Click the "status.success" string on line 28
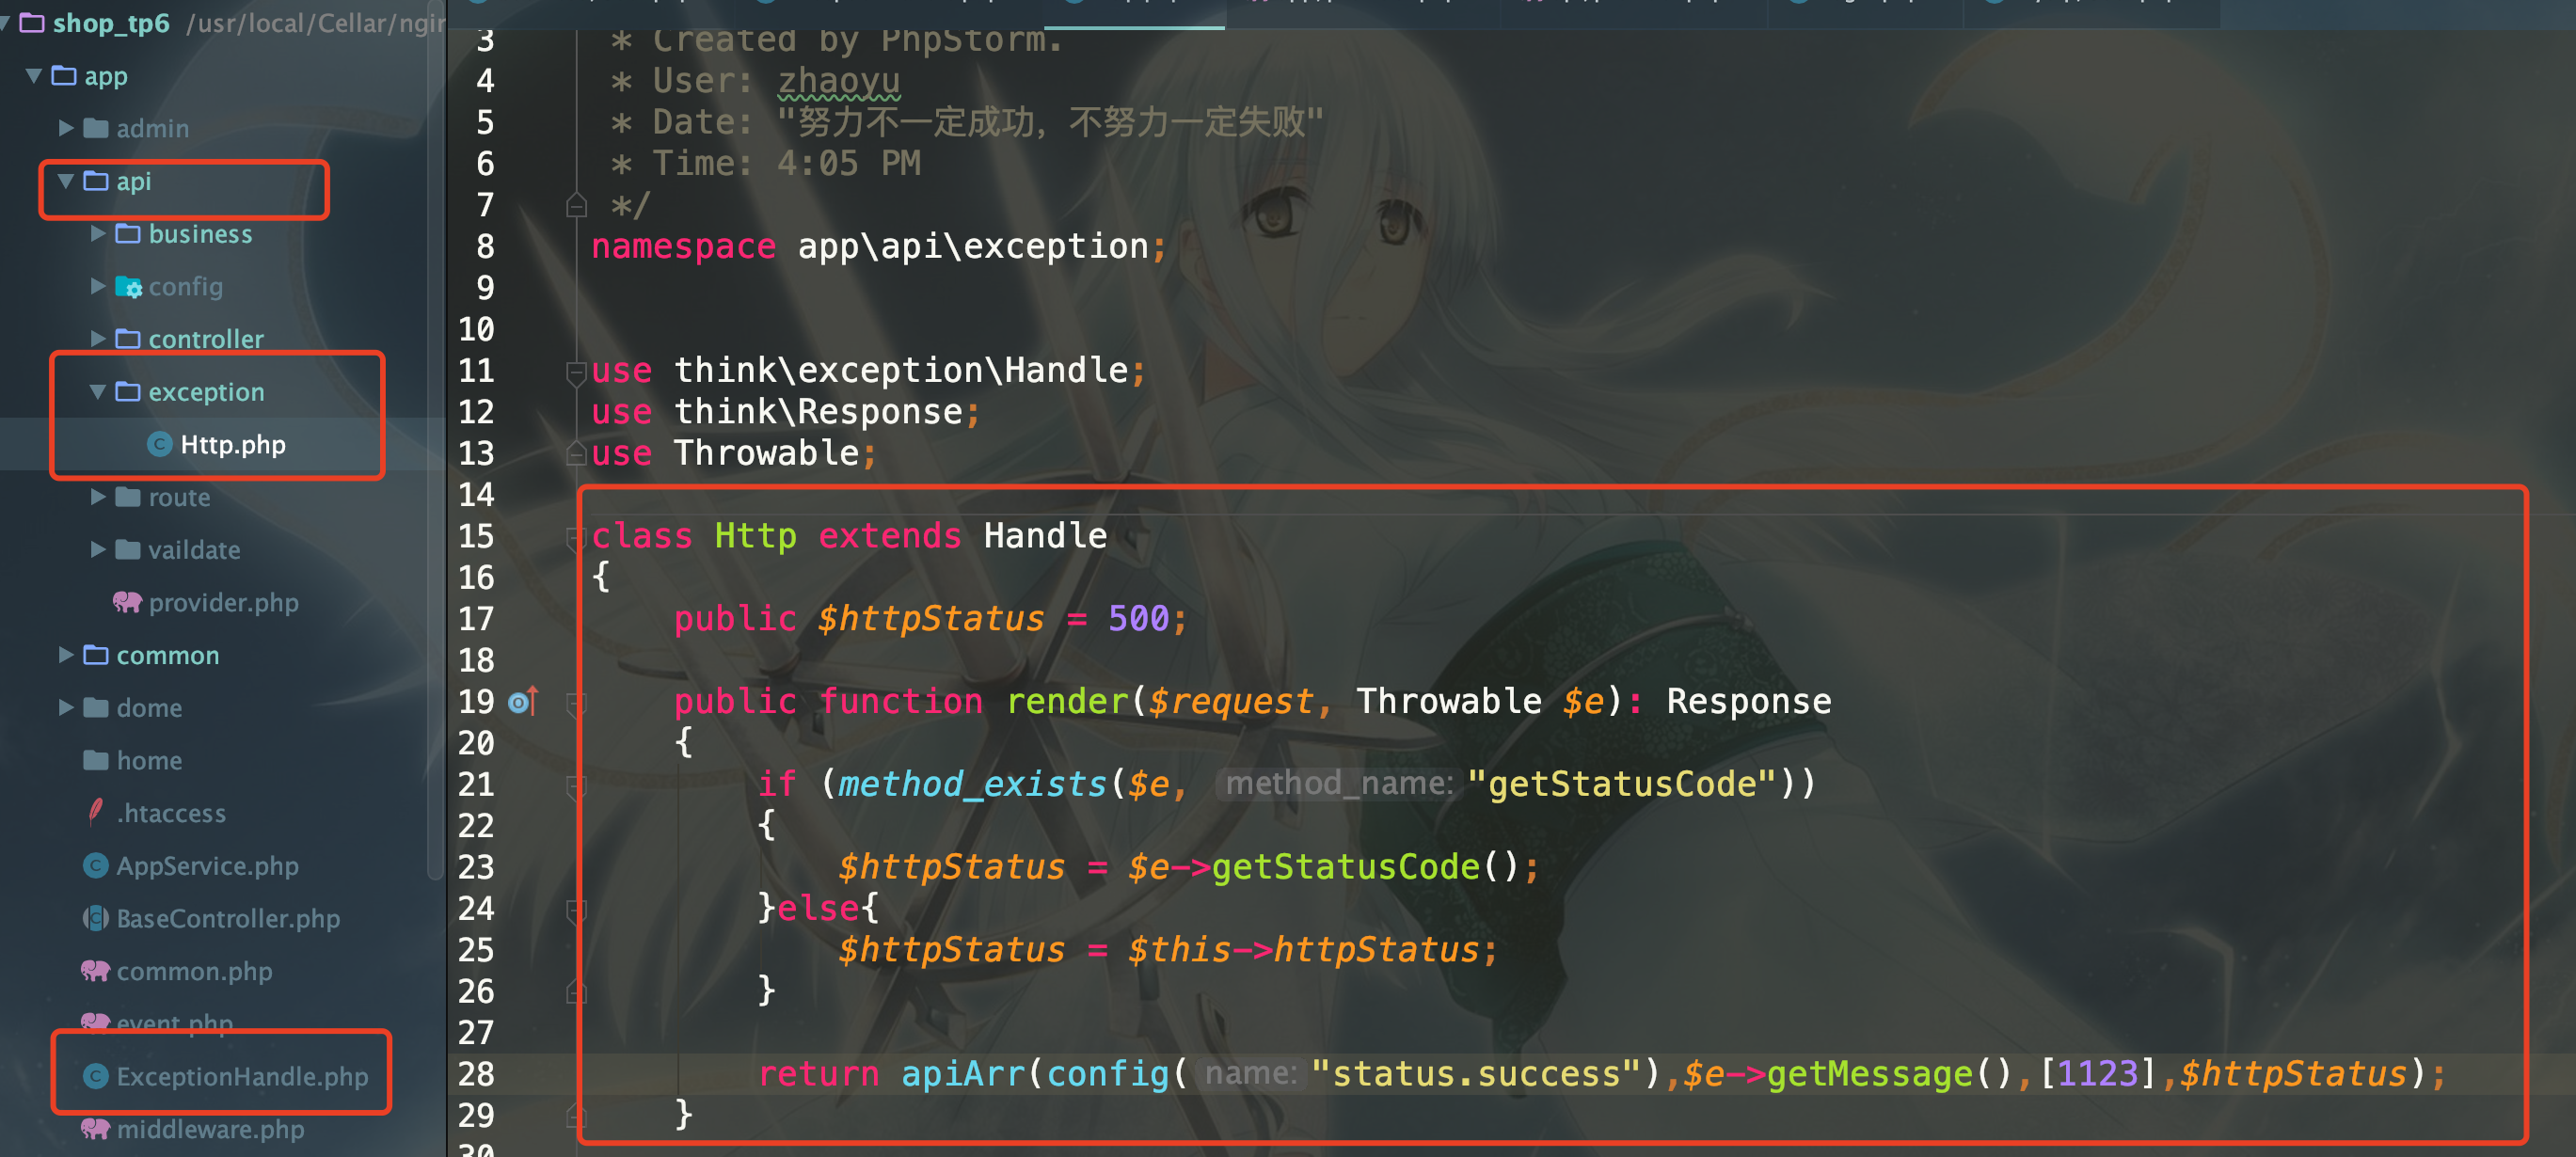This screenshot has height=1157, width=2576. point(1477,1073)
